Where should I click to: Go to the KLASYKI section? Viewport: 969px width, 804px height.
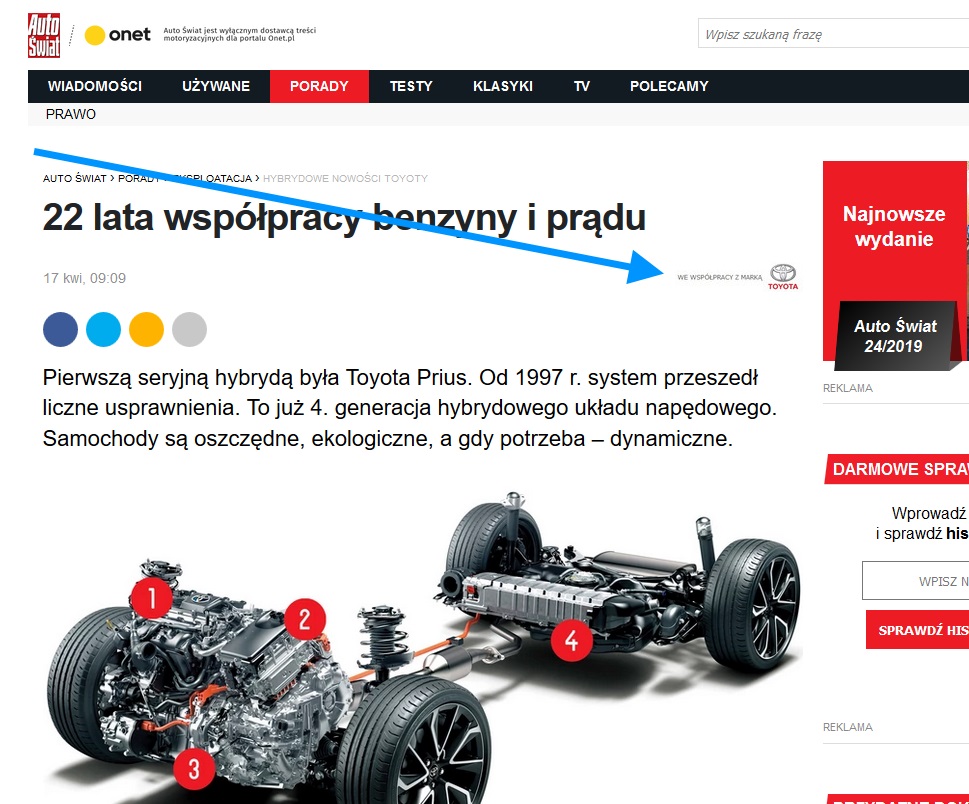click(503, 86)
